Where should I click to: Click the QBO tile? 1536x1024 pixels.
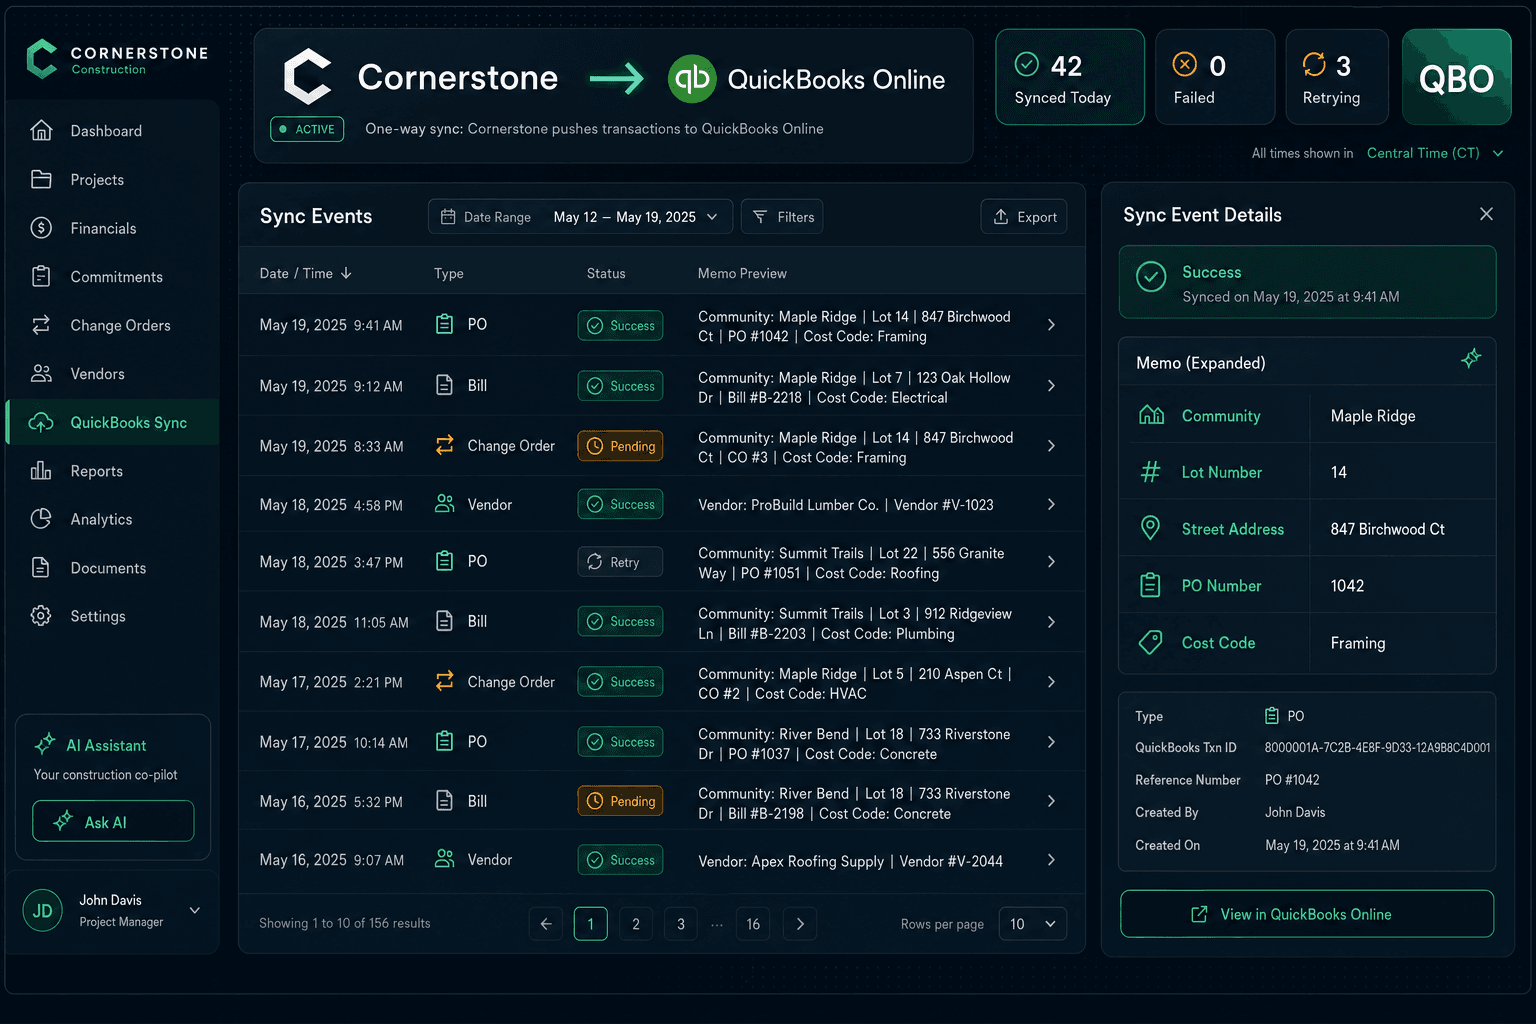click(x=1456, y=77)
